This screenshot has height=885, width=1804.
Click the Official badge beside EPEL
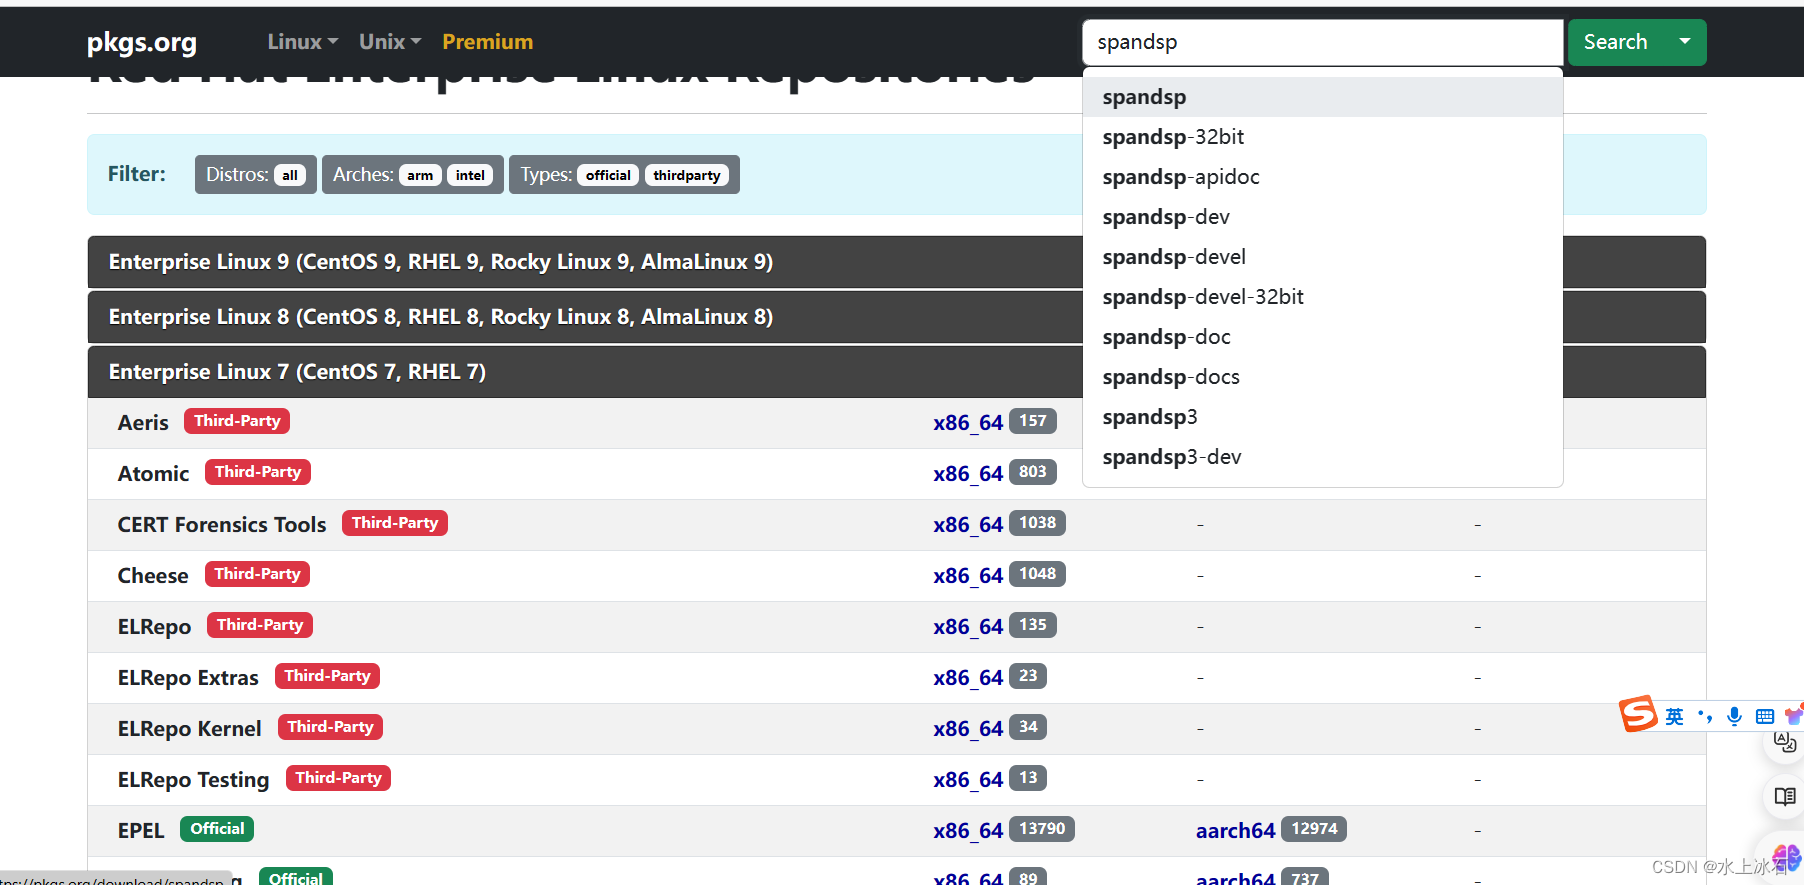pos(217,829)
